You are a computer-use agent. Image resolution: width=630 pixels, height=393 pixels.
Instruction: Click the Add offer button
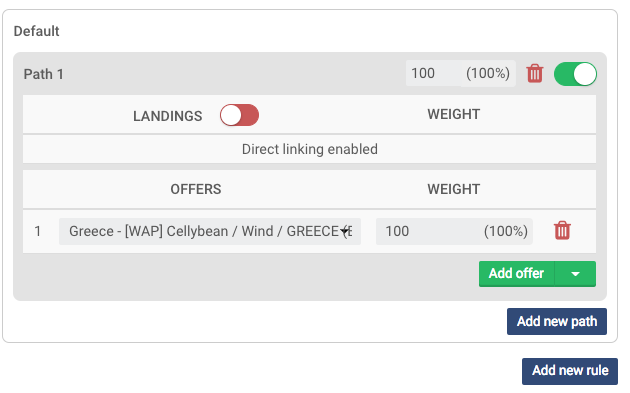tap(516, 274)
